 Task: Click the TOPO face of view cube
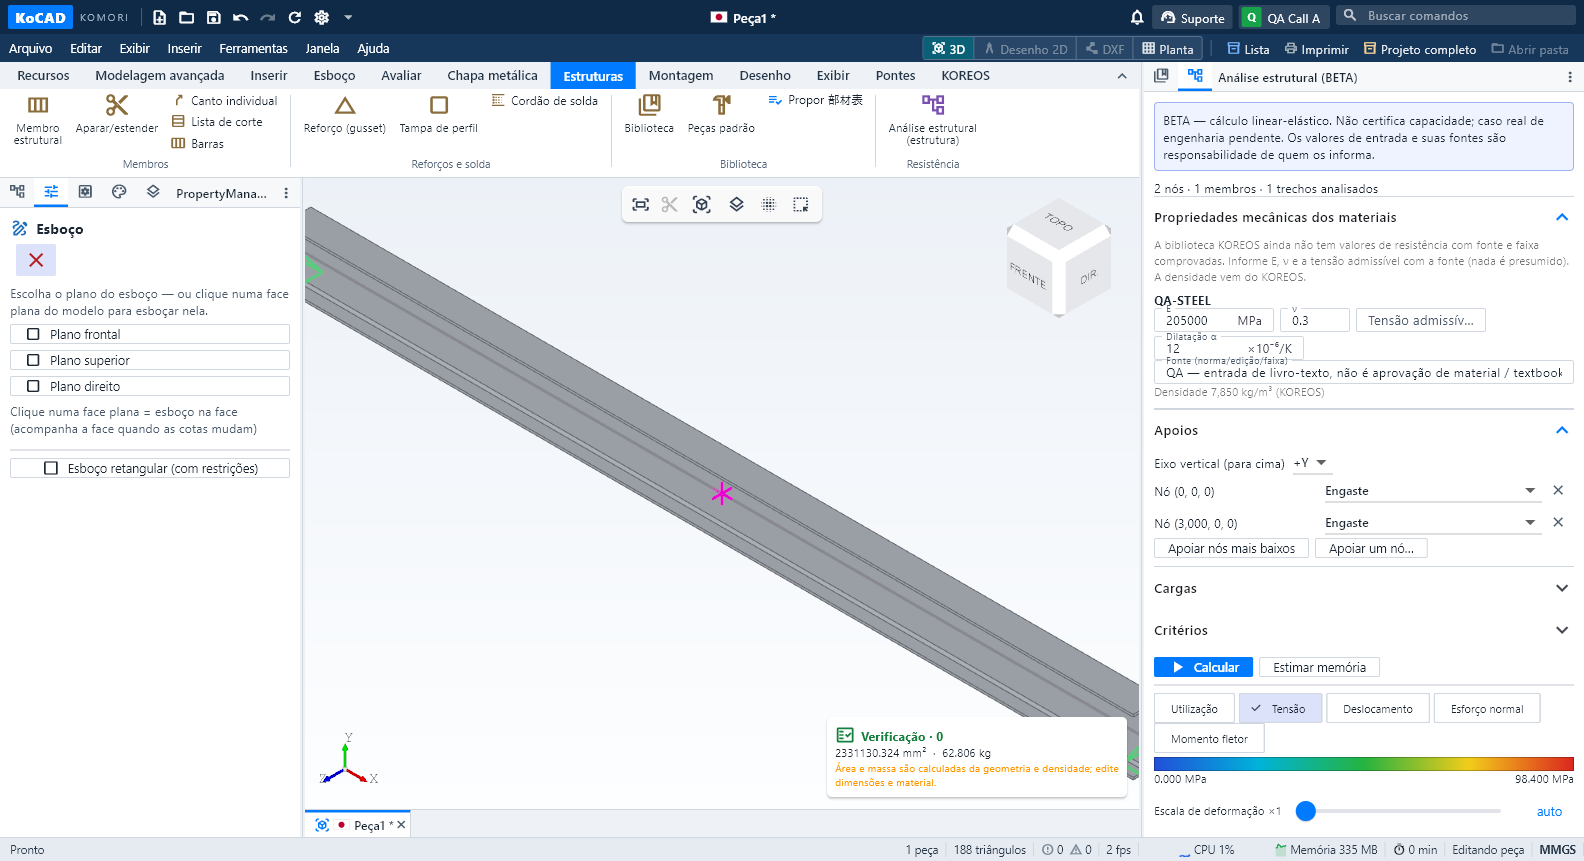[1058, 222]
